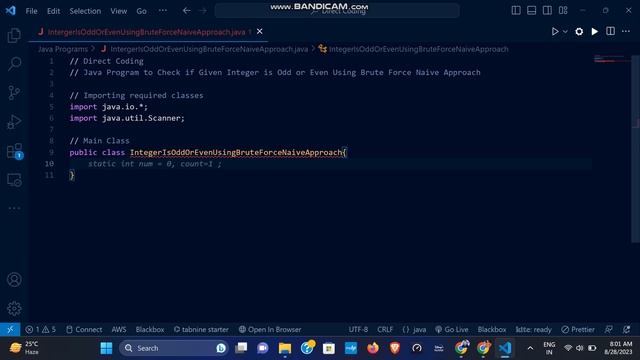The width and height of the screenshot is (640, 360).
Task: Open a remote window from status bar
Action: coord(10,329)
